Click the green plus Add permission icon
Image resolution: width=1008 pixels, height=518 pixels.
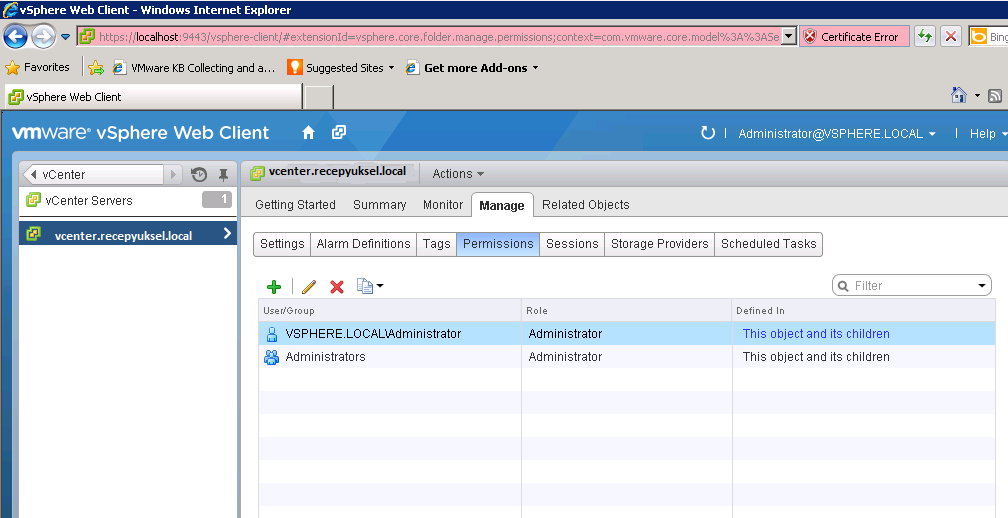pyautogui.click(x=274, y=287)
